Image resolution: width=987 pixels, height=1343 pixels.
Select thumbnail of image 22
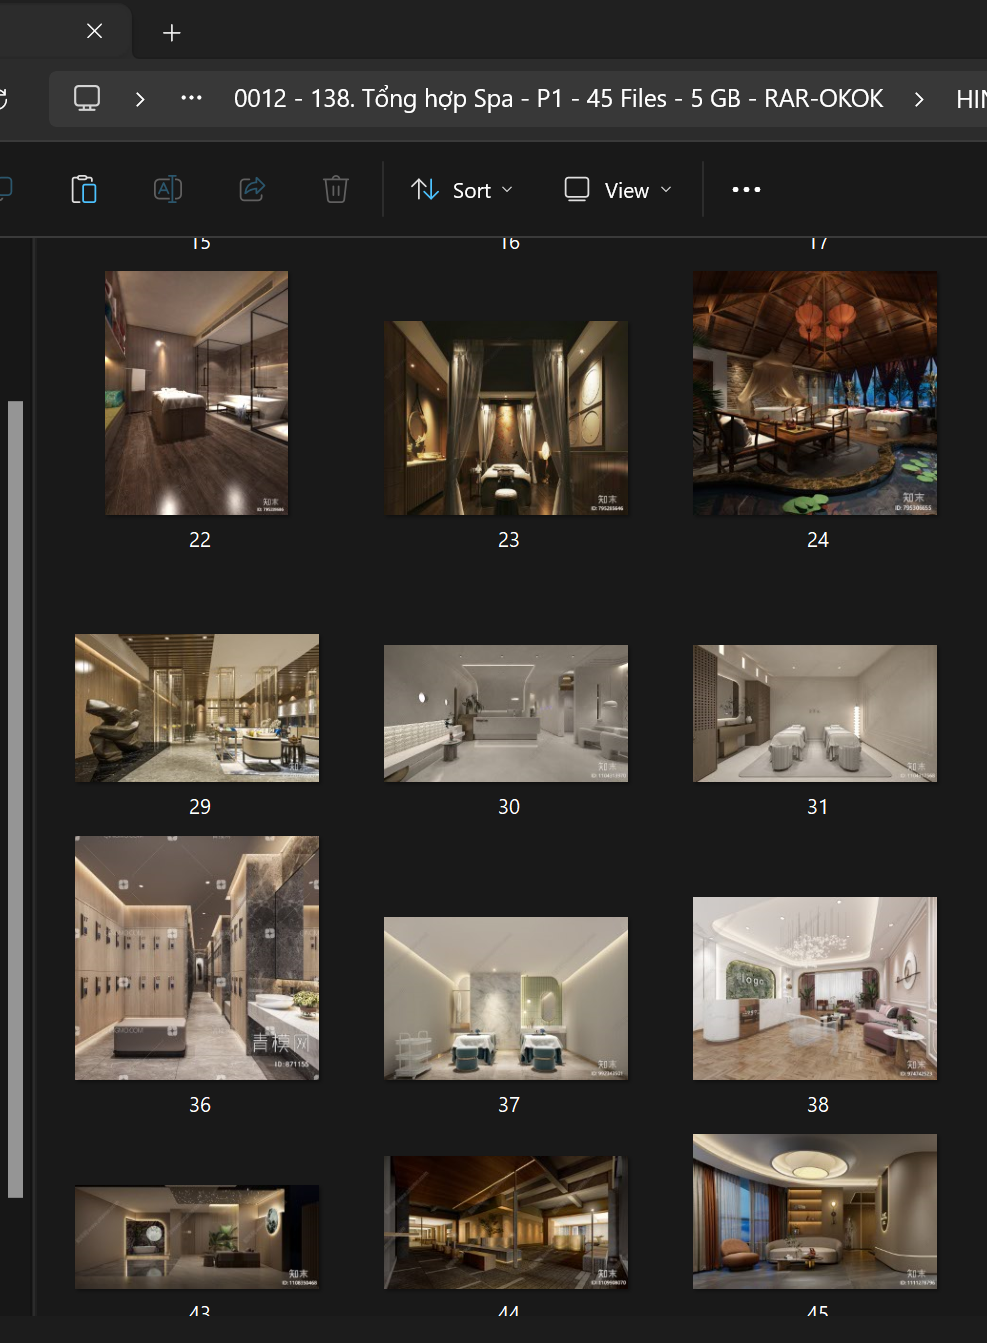197,393
